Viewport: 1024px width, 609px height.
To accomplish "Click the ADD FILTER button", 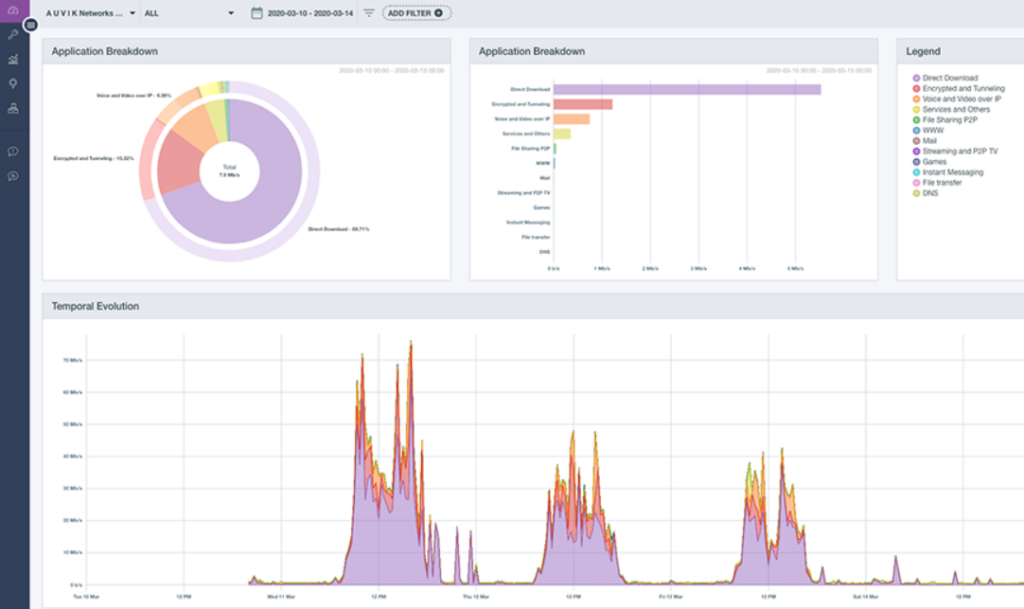I will coord(416,13).
